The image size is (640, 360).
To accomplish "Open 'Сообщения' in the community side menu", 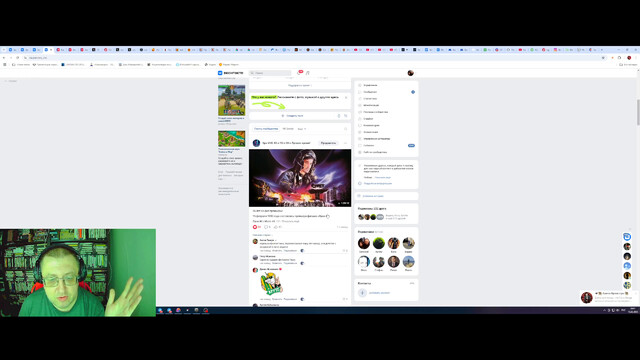I will (370, 92).
